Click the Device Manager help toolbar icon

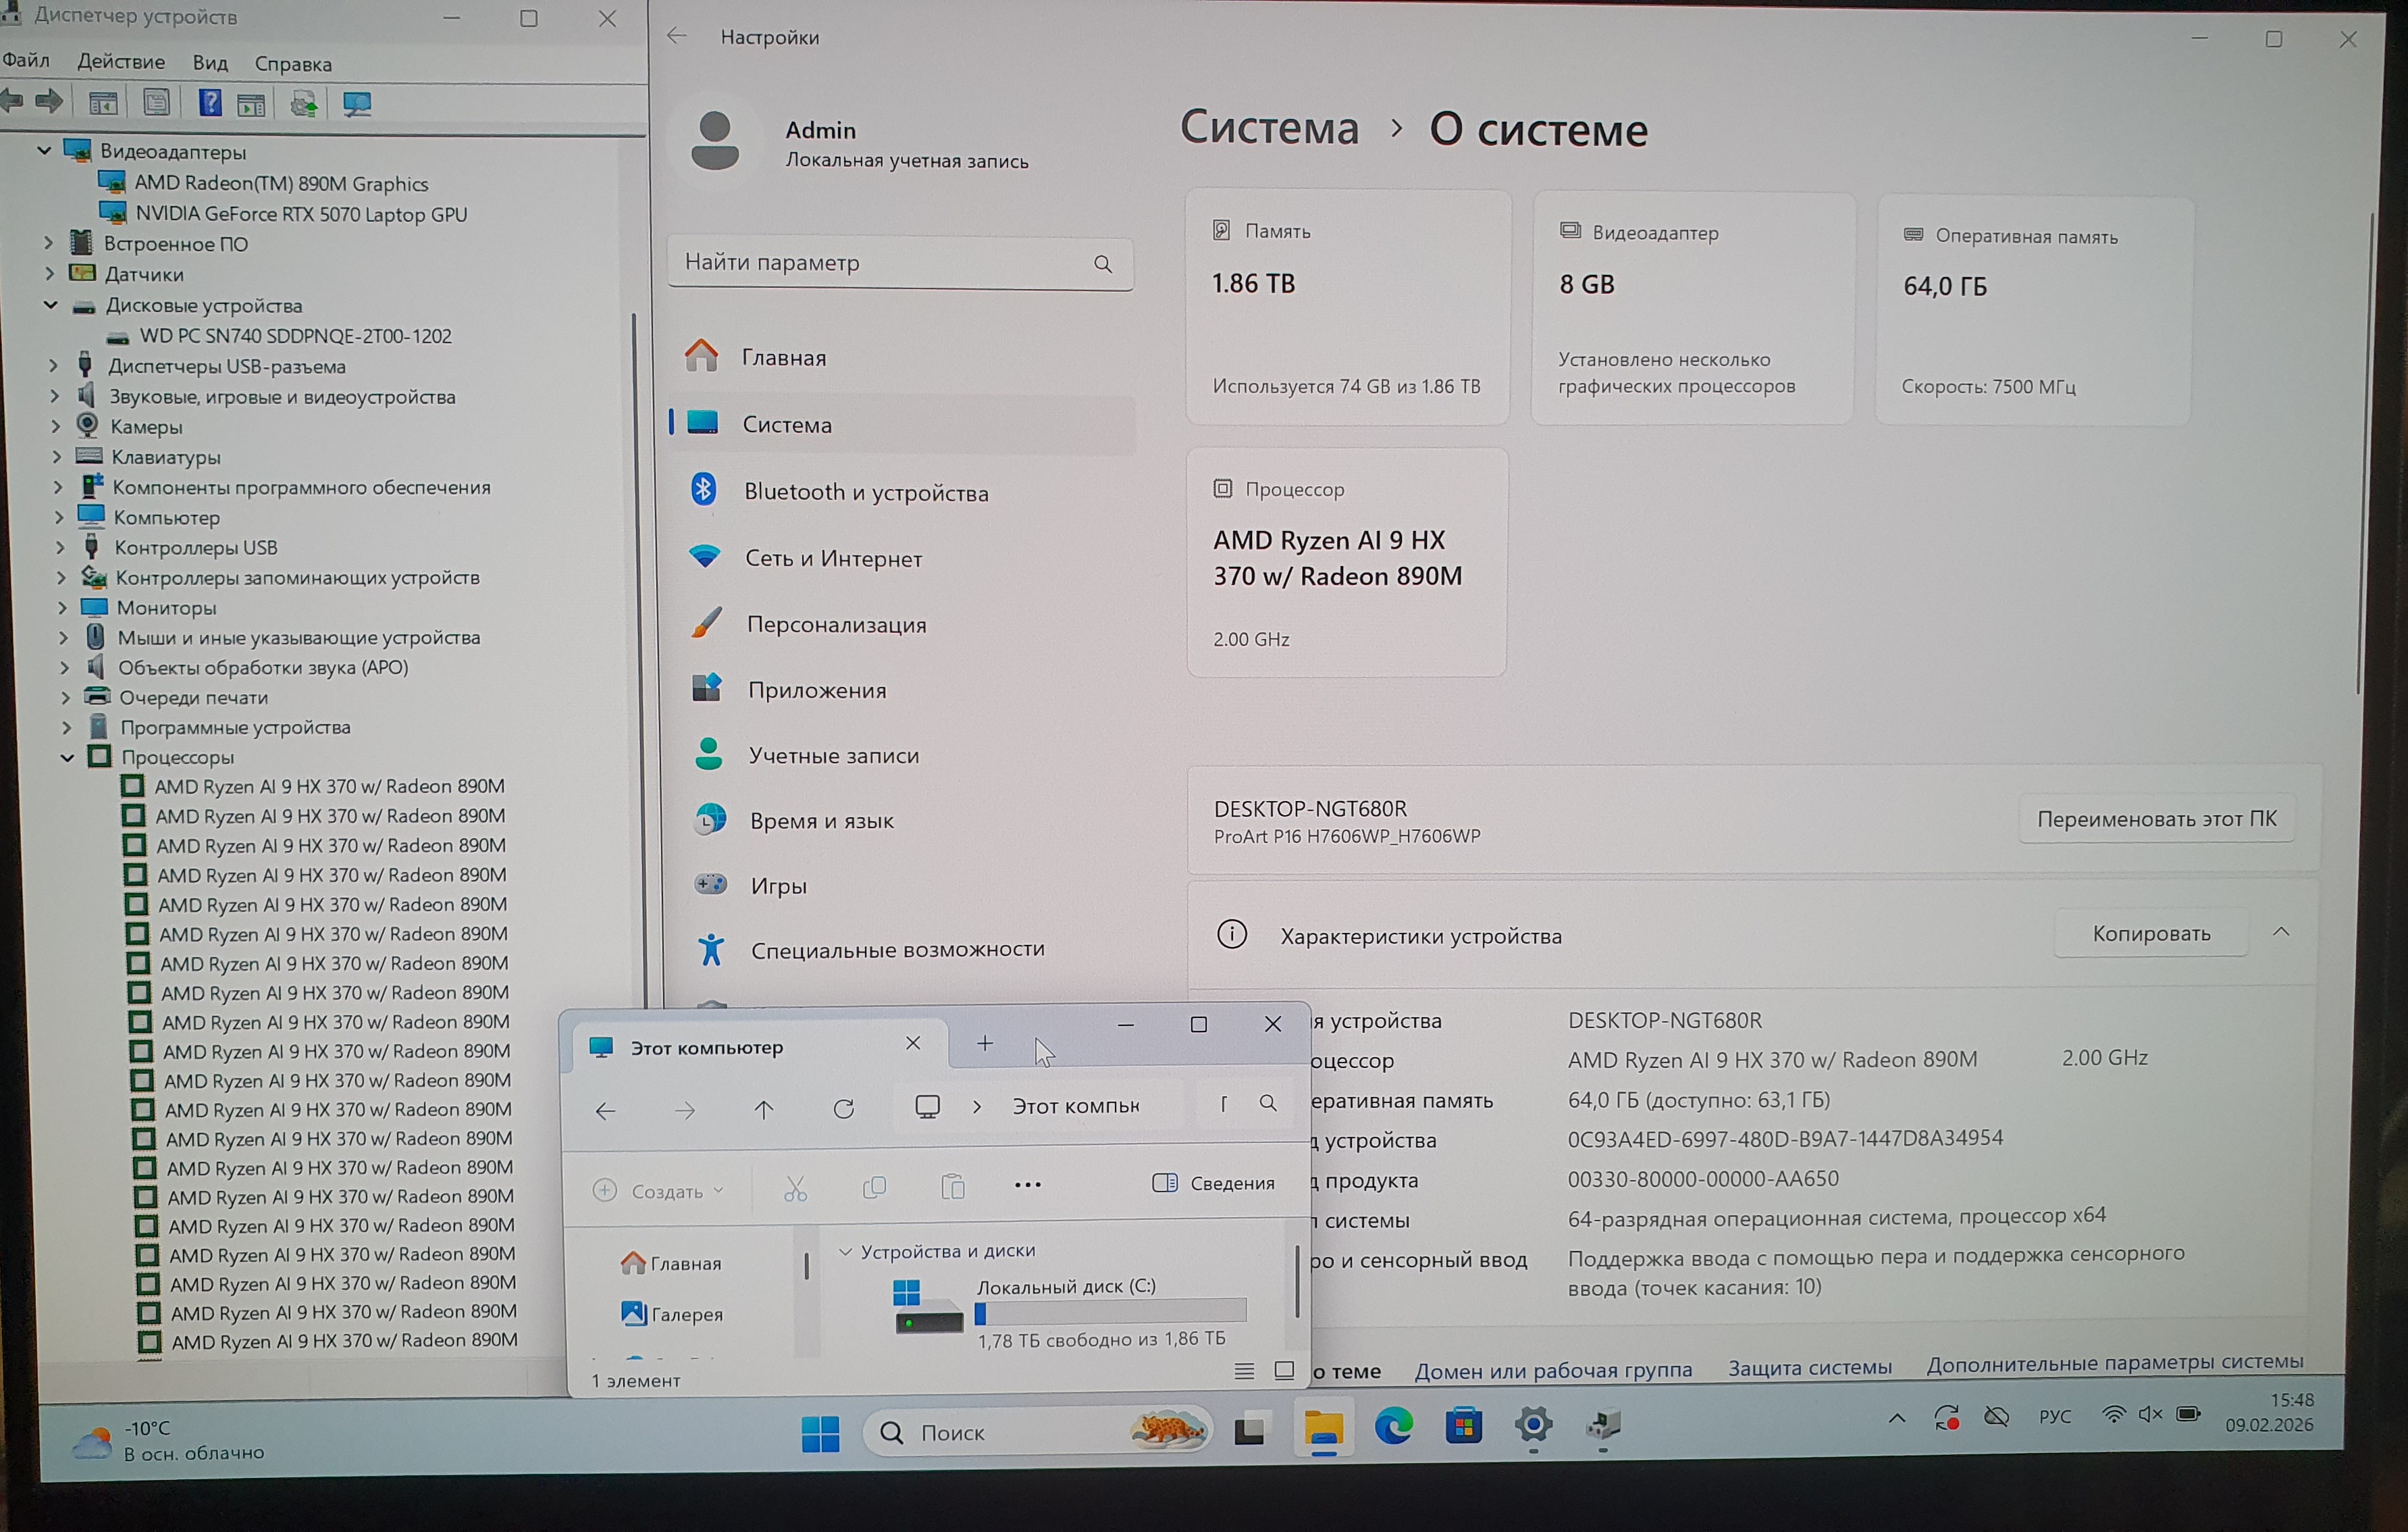pyautogui.click(x=210, y=103)
